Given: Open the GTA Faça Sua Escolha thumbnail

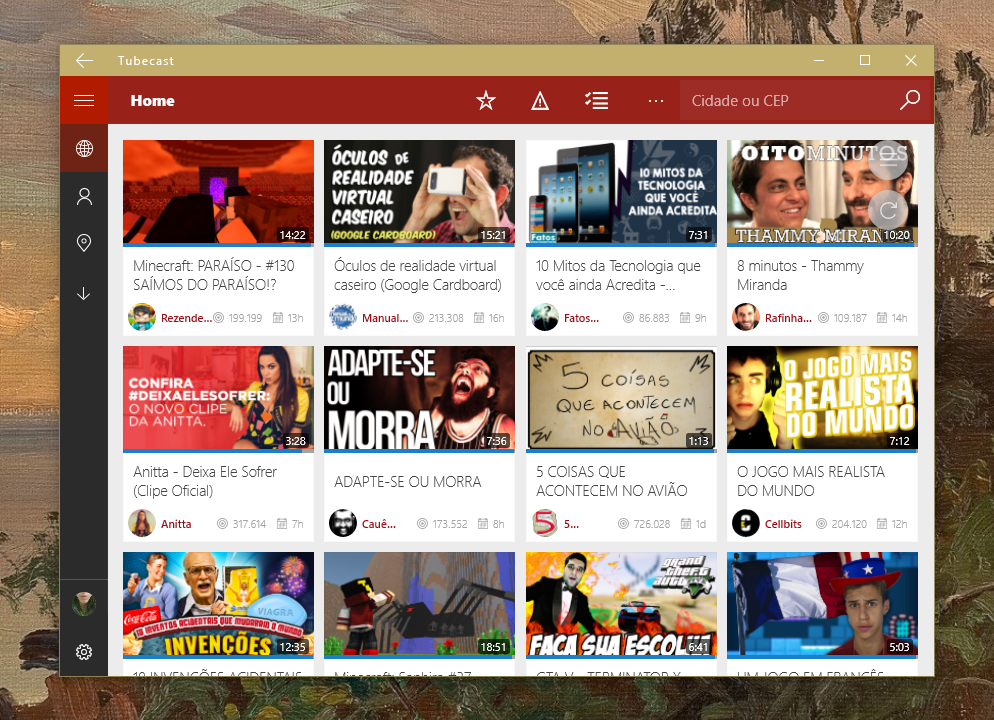Looking at the screenshot, I should [621, 604].
